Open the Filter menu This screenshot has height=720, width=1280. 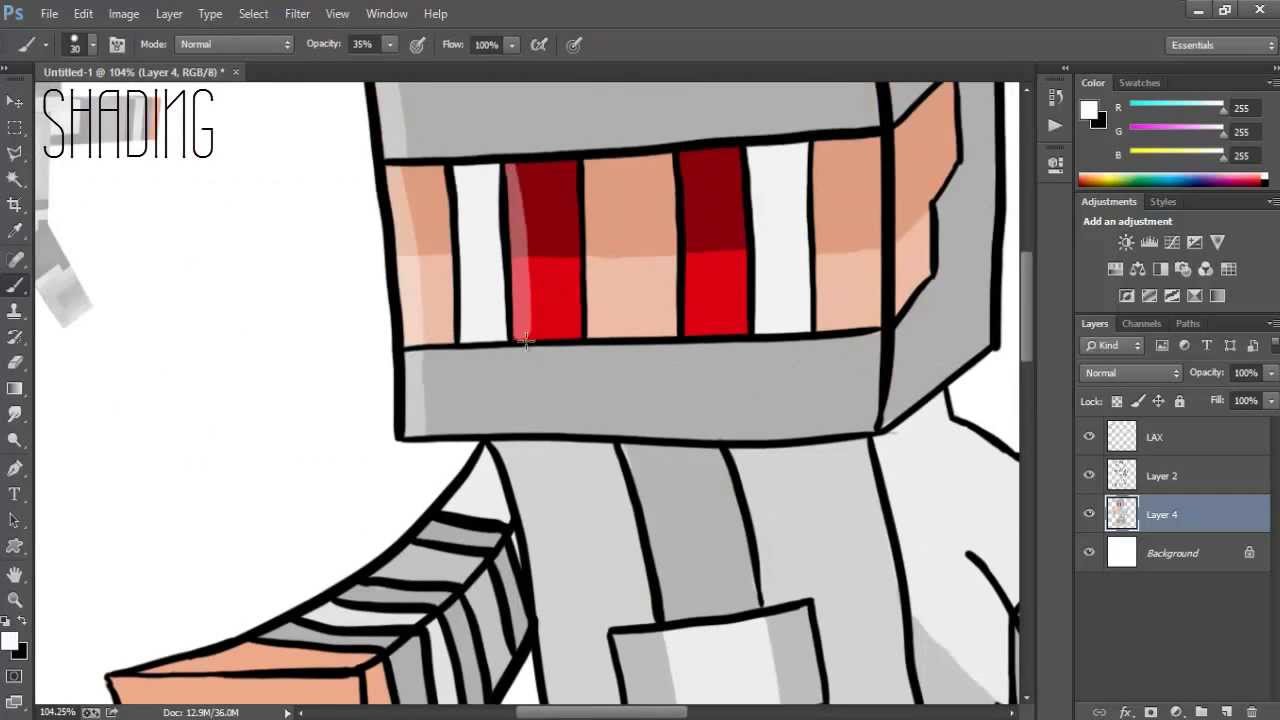tap(297, 13)
